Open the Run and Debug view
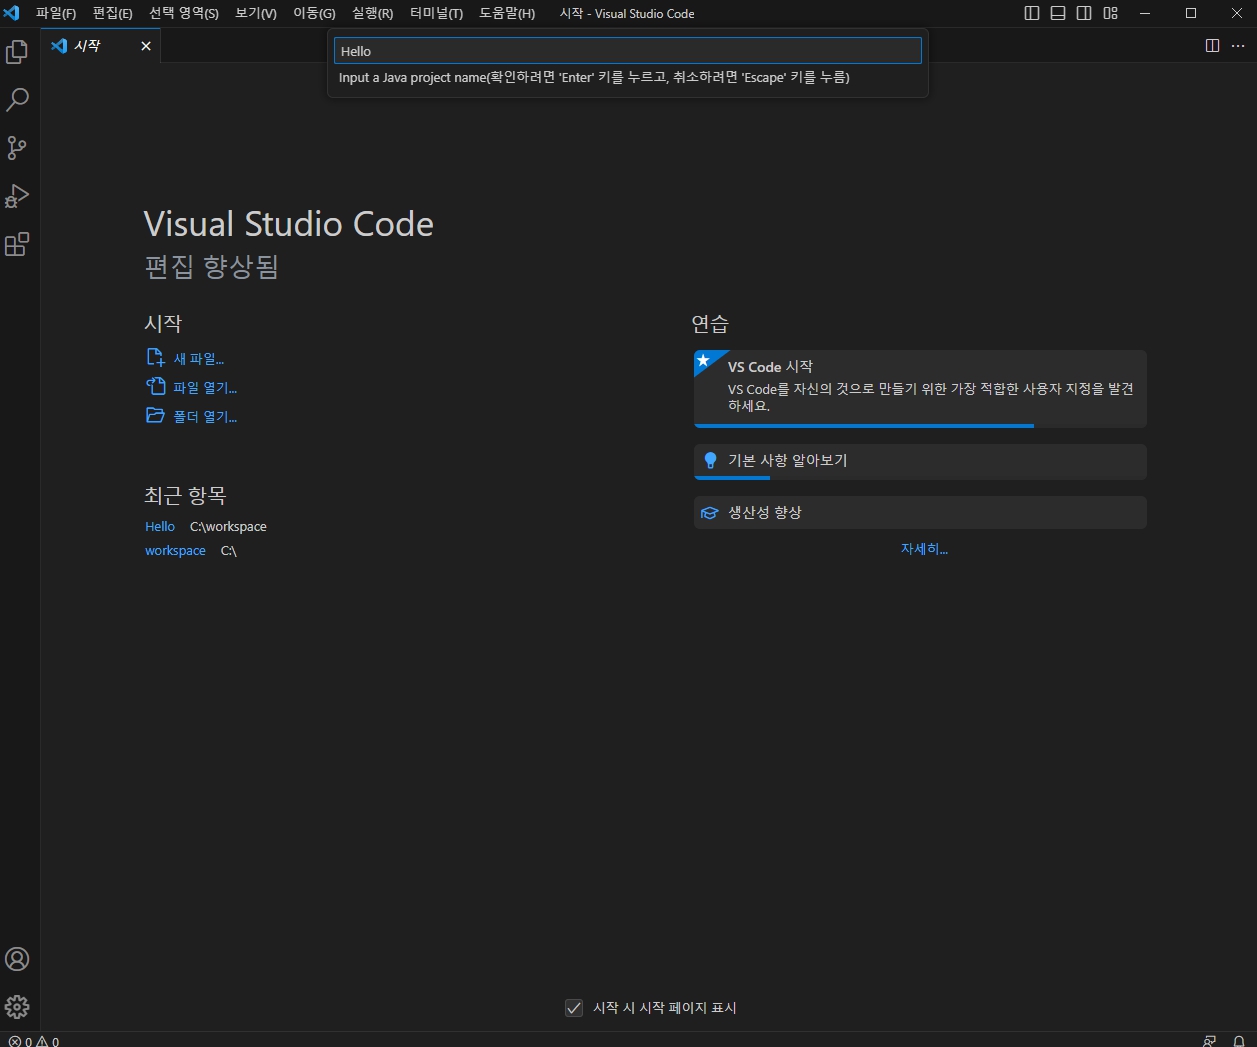This screenshot has width=1257, height=1047. pos(17,196)
